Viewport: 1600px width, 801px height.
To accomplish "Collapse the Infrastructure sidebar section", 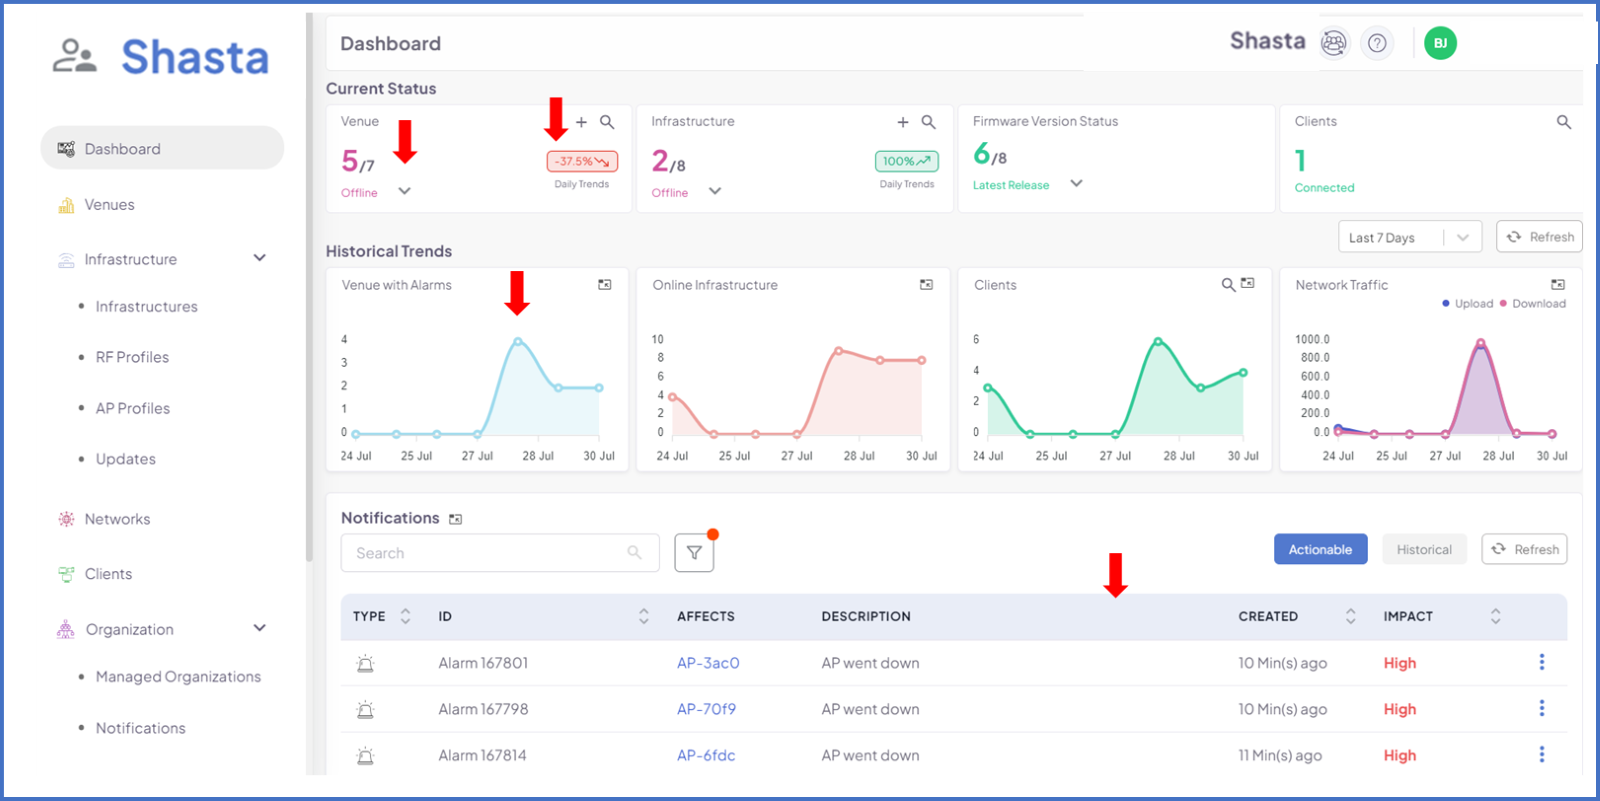I will coord(260,258).
